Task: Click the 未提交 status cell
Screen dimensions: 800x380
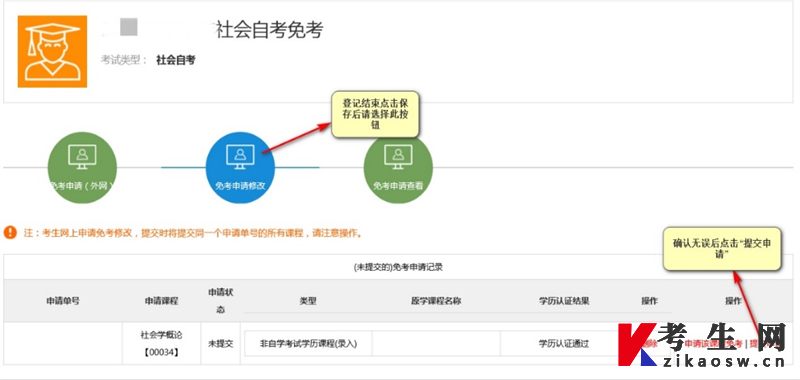Action: (220, 343)
